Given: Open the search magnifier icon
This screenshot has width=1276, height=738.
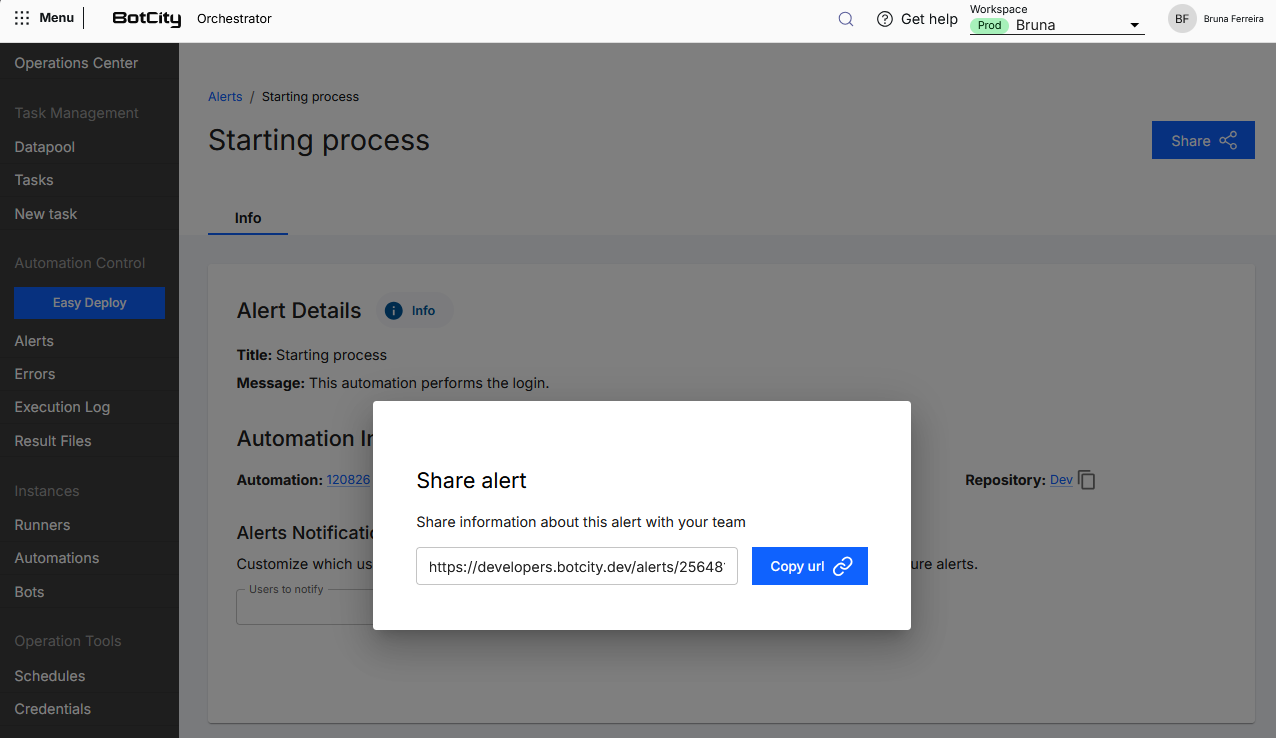Looking at the screenshot, I should [846, 19].
